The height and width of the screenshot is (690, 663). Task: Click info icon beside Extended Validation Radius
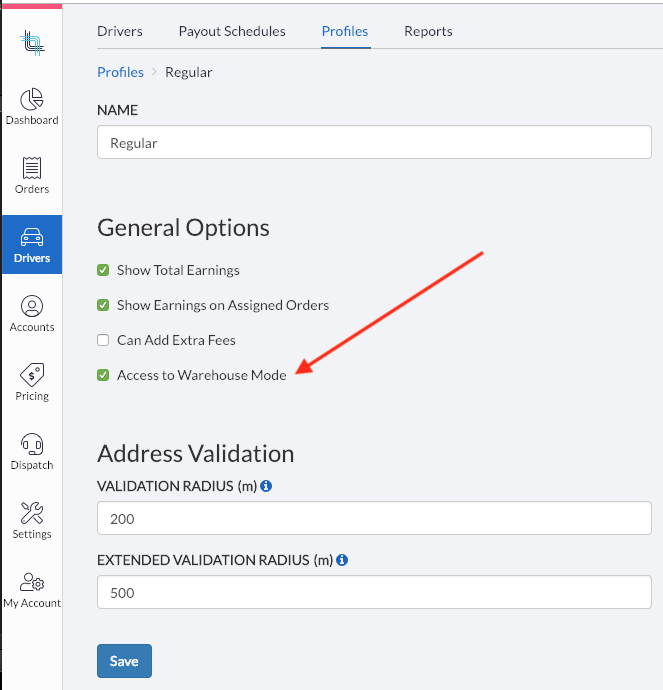[342, 560]
